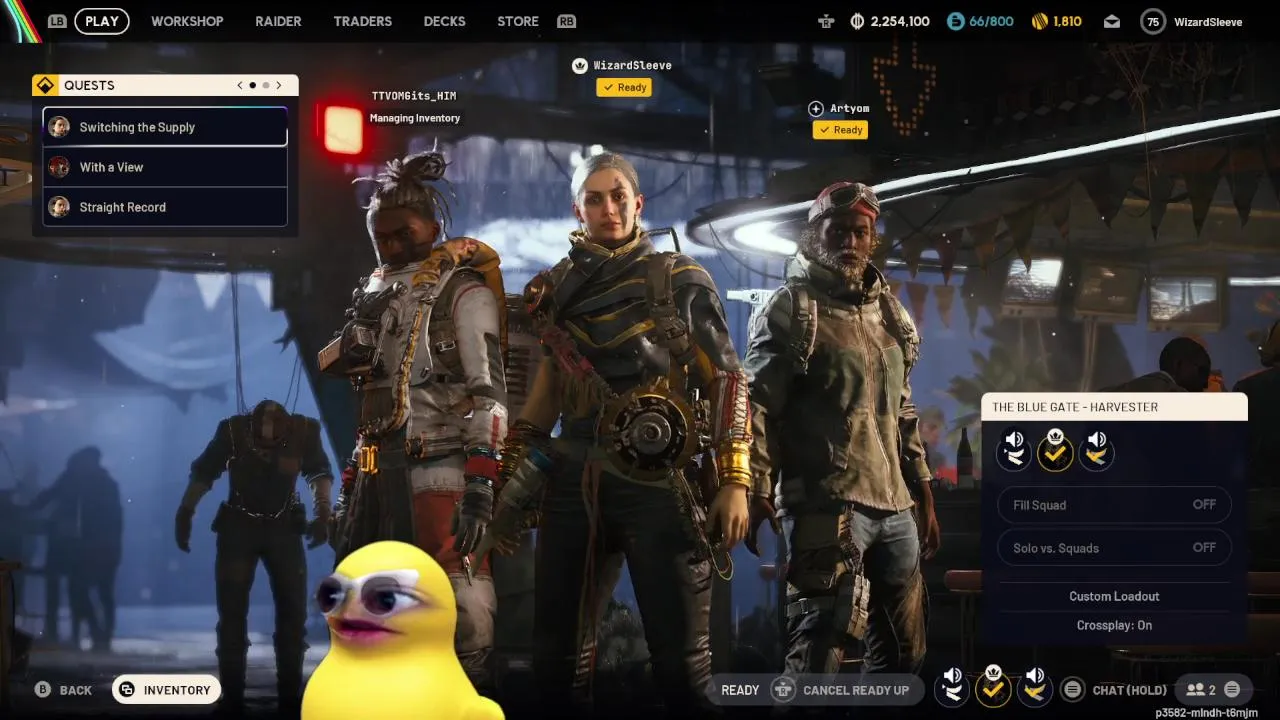
Task: Click the LB bumper icon
Action: click(x=57, y=21)
